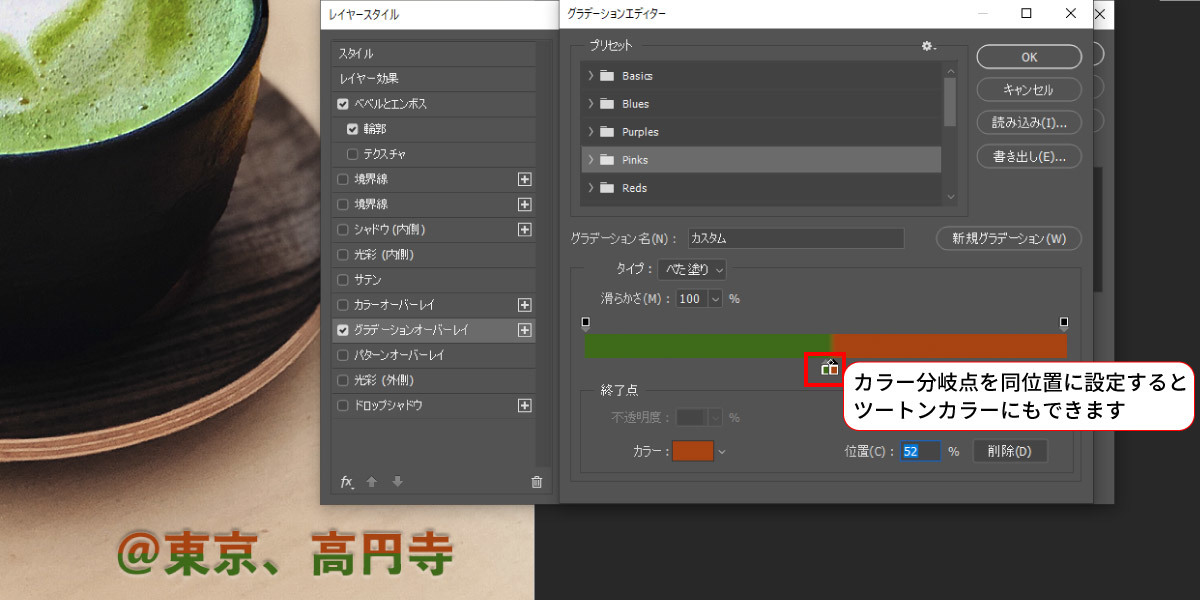Image resolution: width=1200 pixels, height=600 pixels.
Task: Expand the Blues preset group chevron
Action: (x=591, y=104)
